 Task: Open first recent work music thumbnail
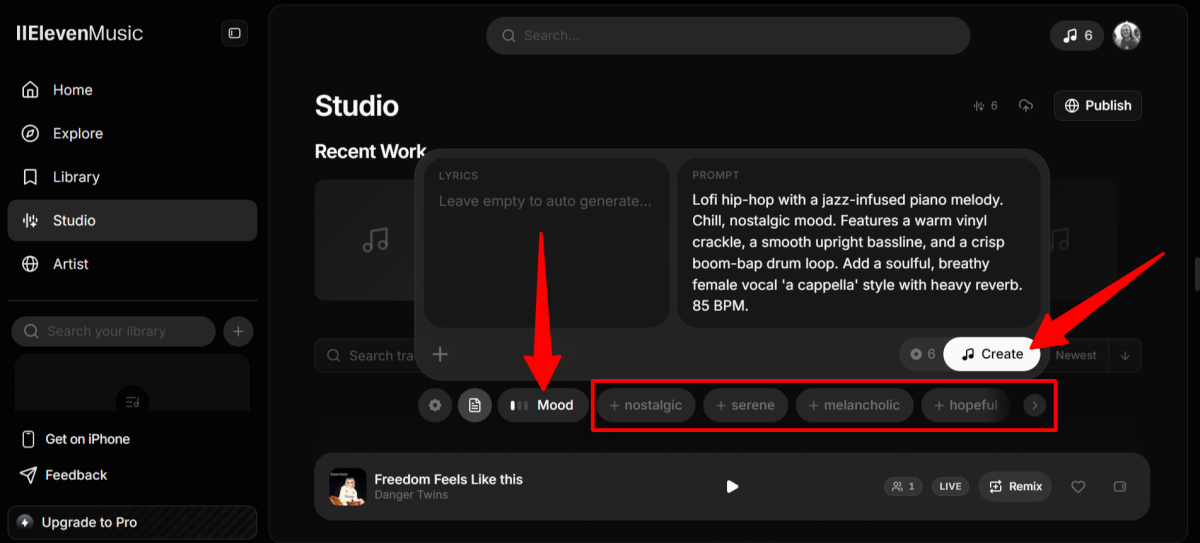365,240
